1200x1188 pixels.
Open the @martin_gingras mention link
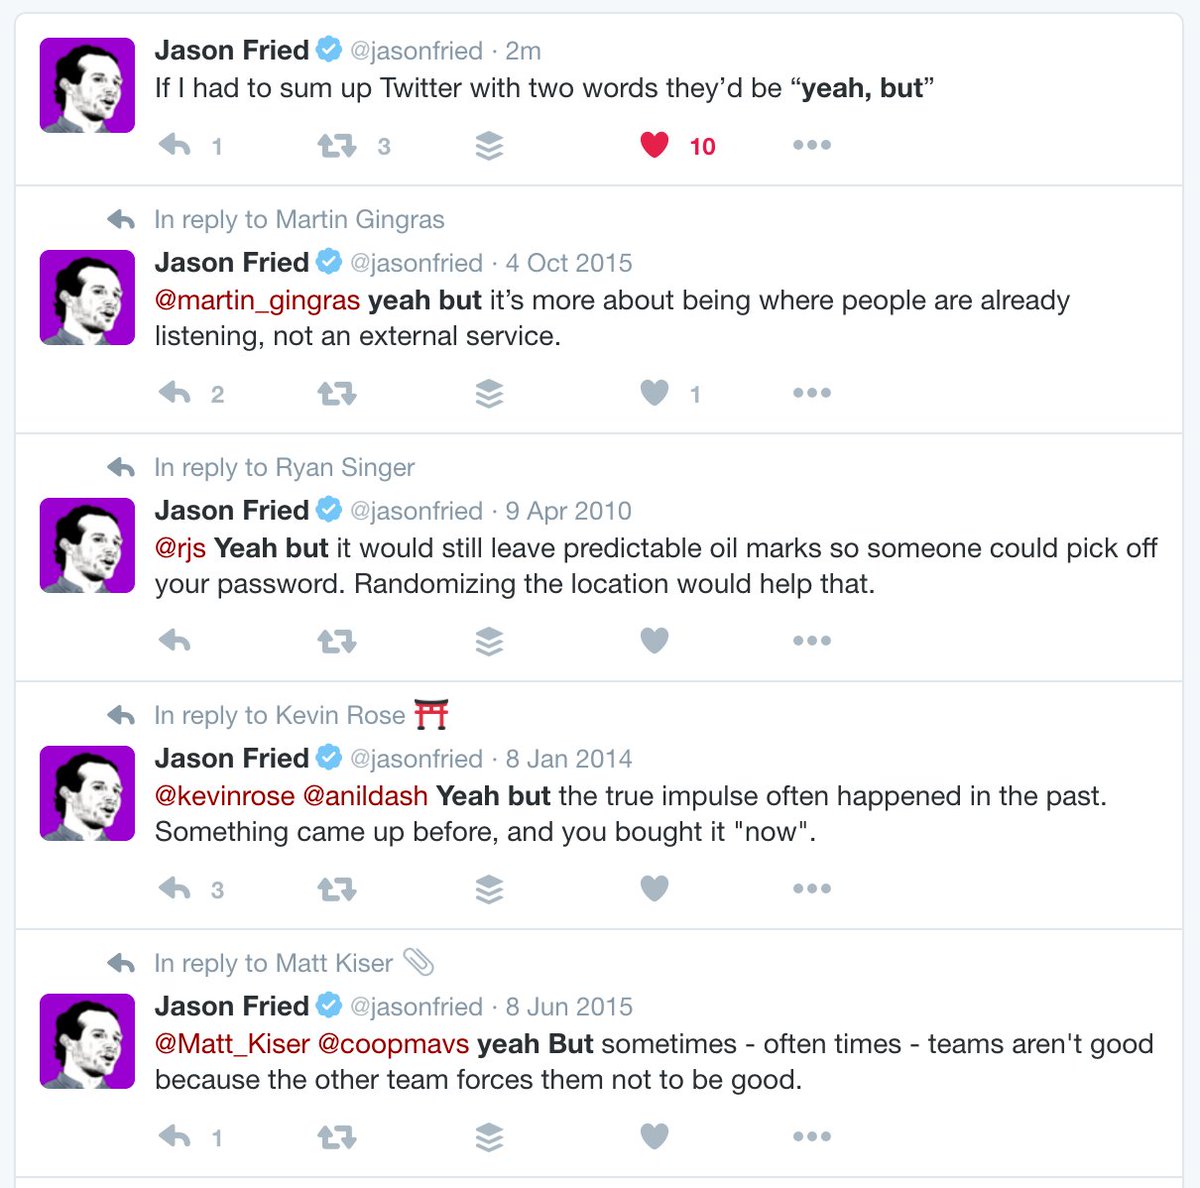click(x=257, y=301)
